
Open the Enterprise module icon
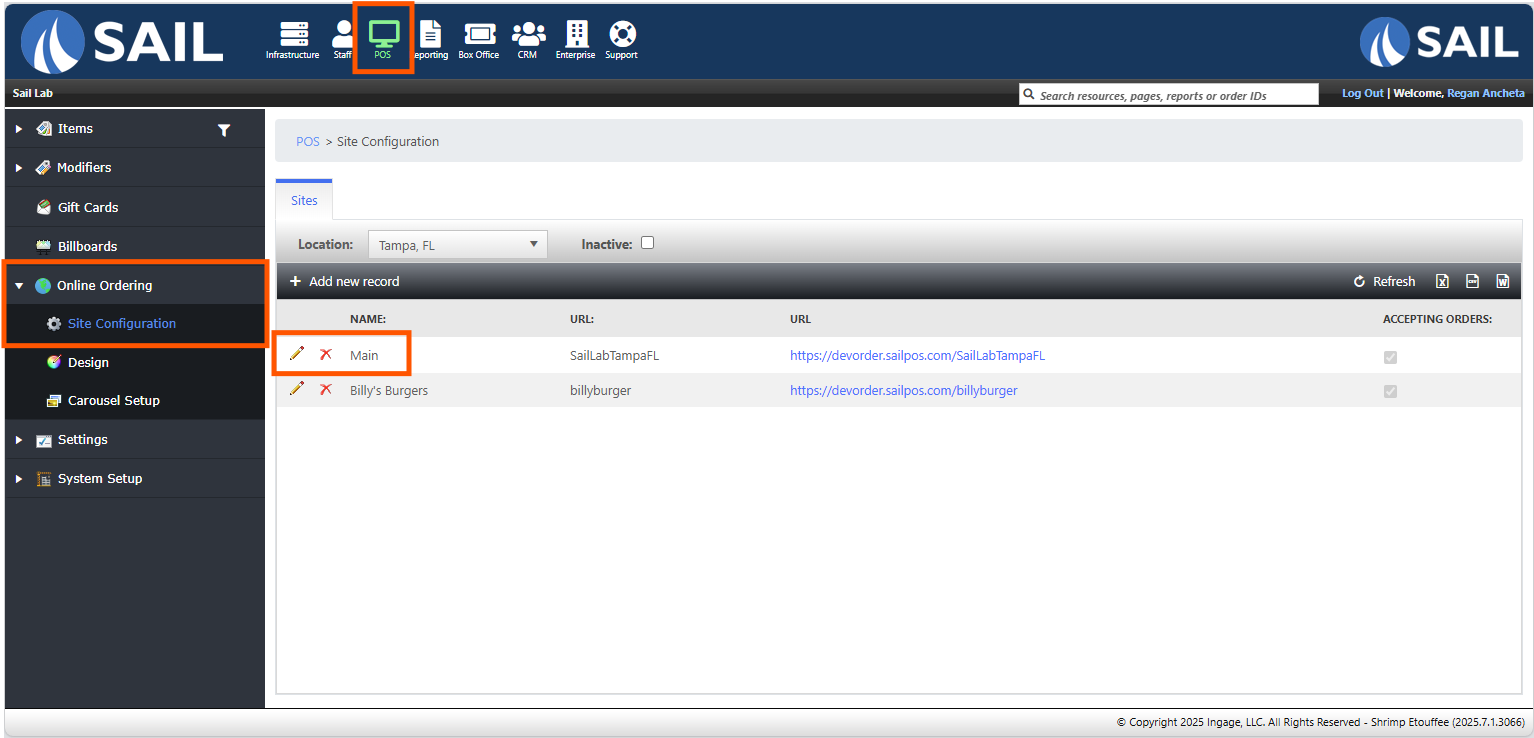[x=575, y=38]
